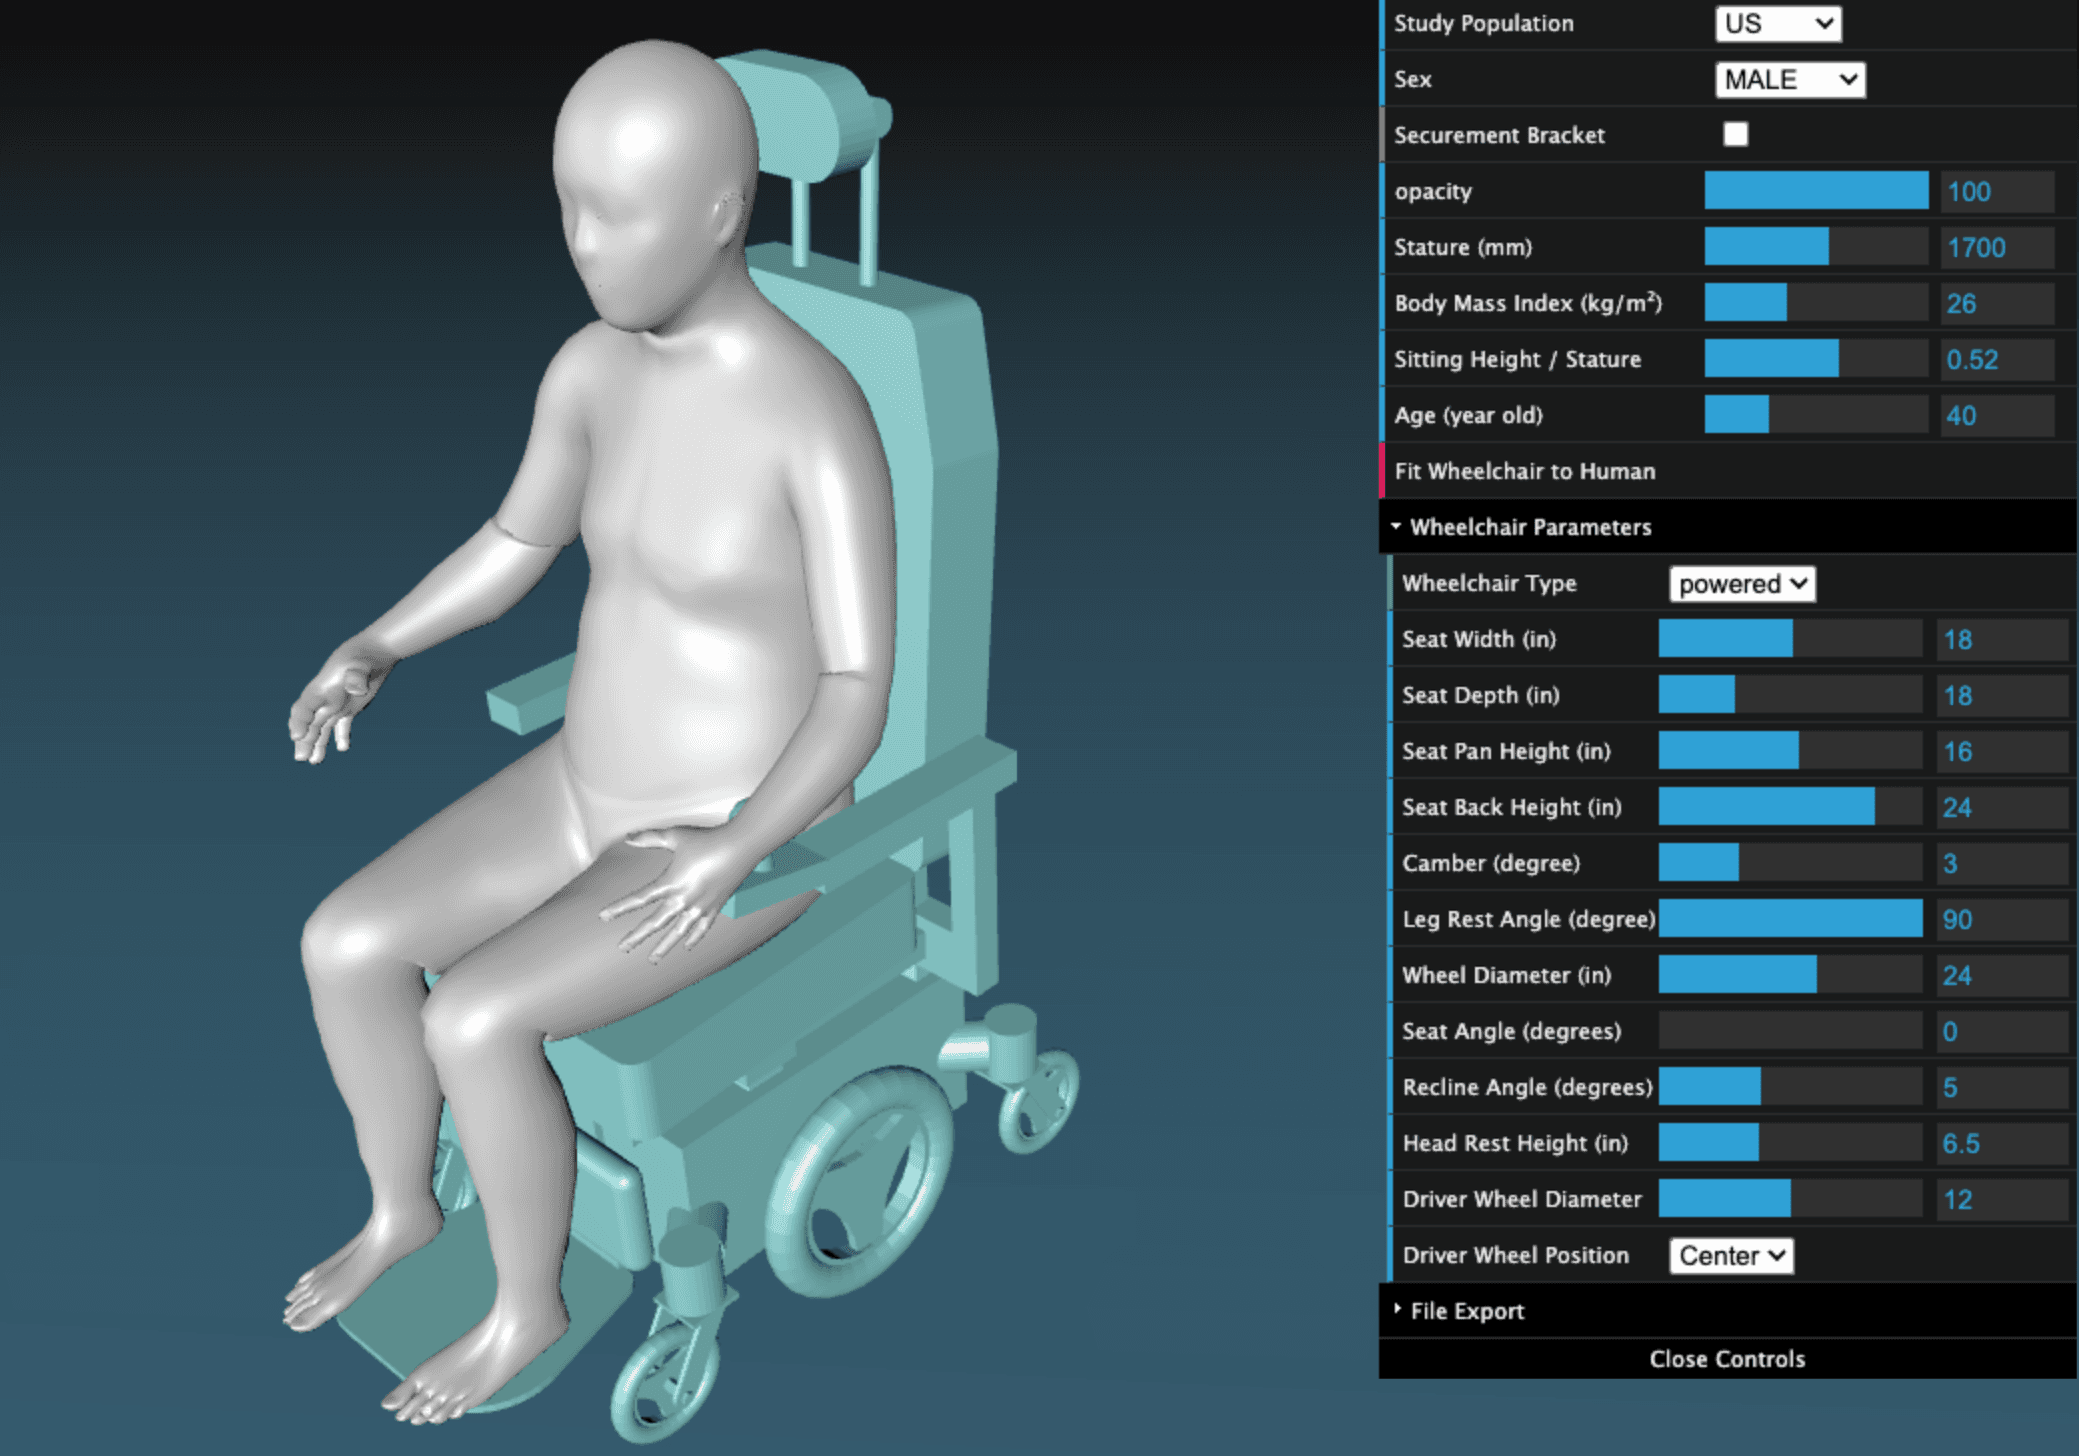Open the Driver Wheel Position dropdown

[x=1729, y=1256]
